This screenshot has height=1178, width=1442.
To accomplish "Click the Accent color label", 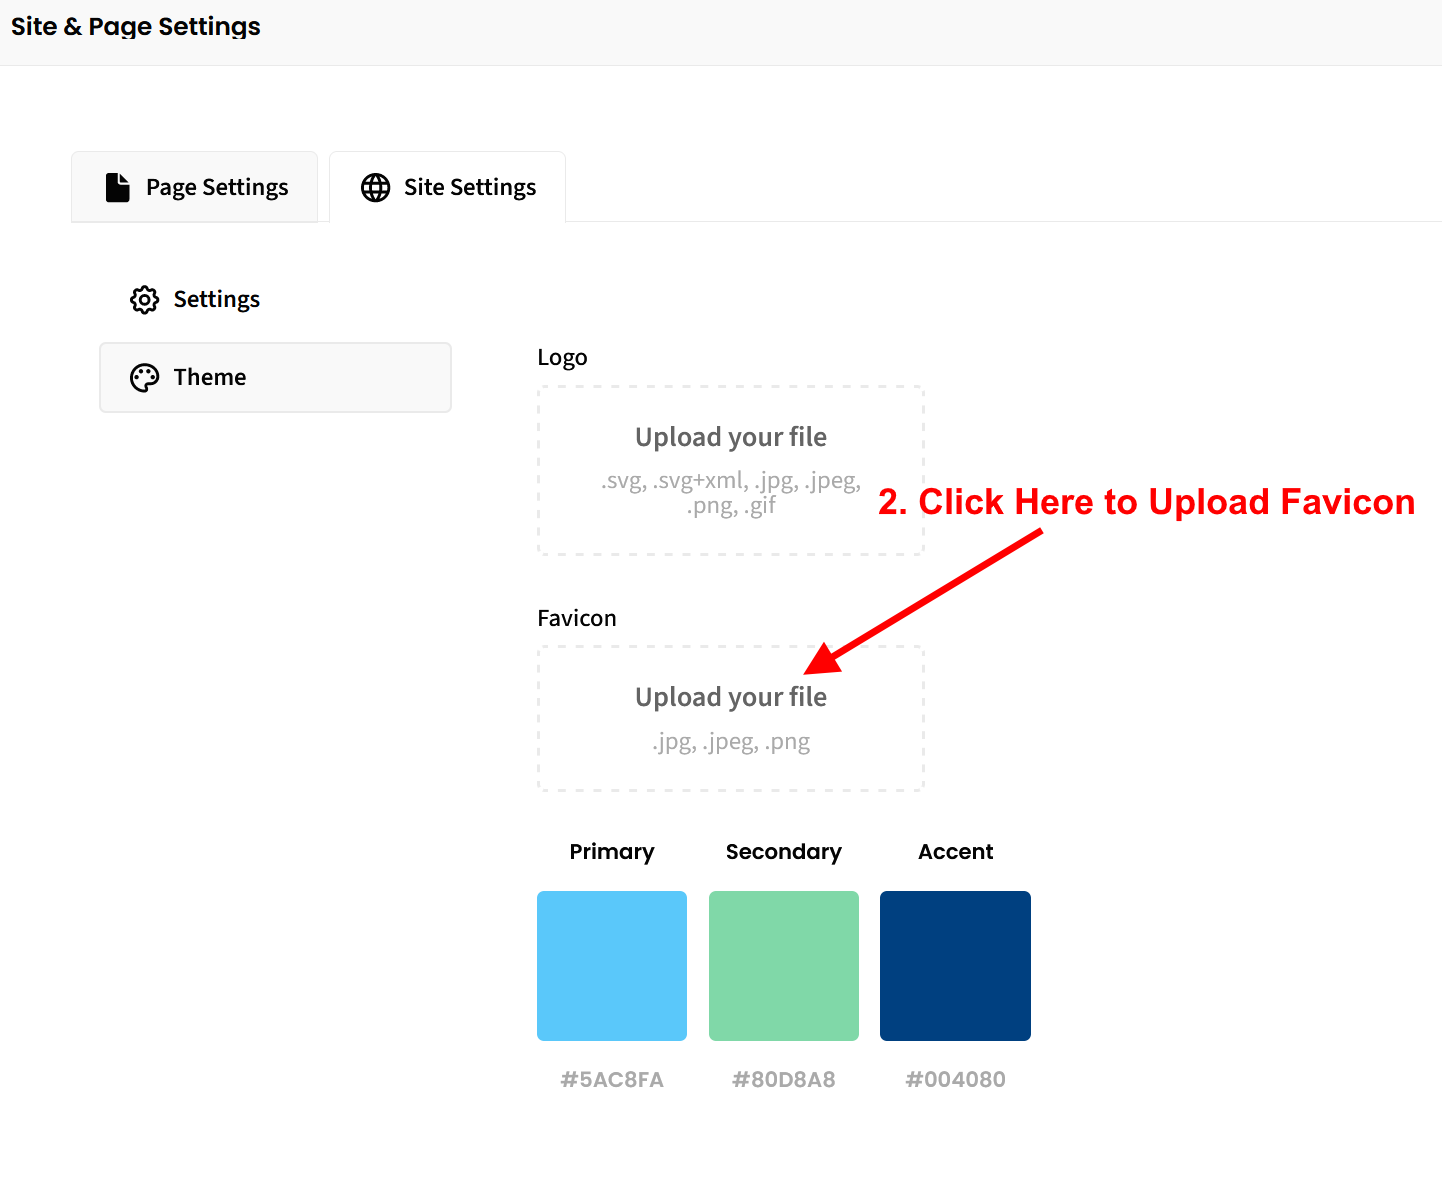I will (x=955, y=851).
